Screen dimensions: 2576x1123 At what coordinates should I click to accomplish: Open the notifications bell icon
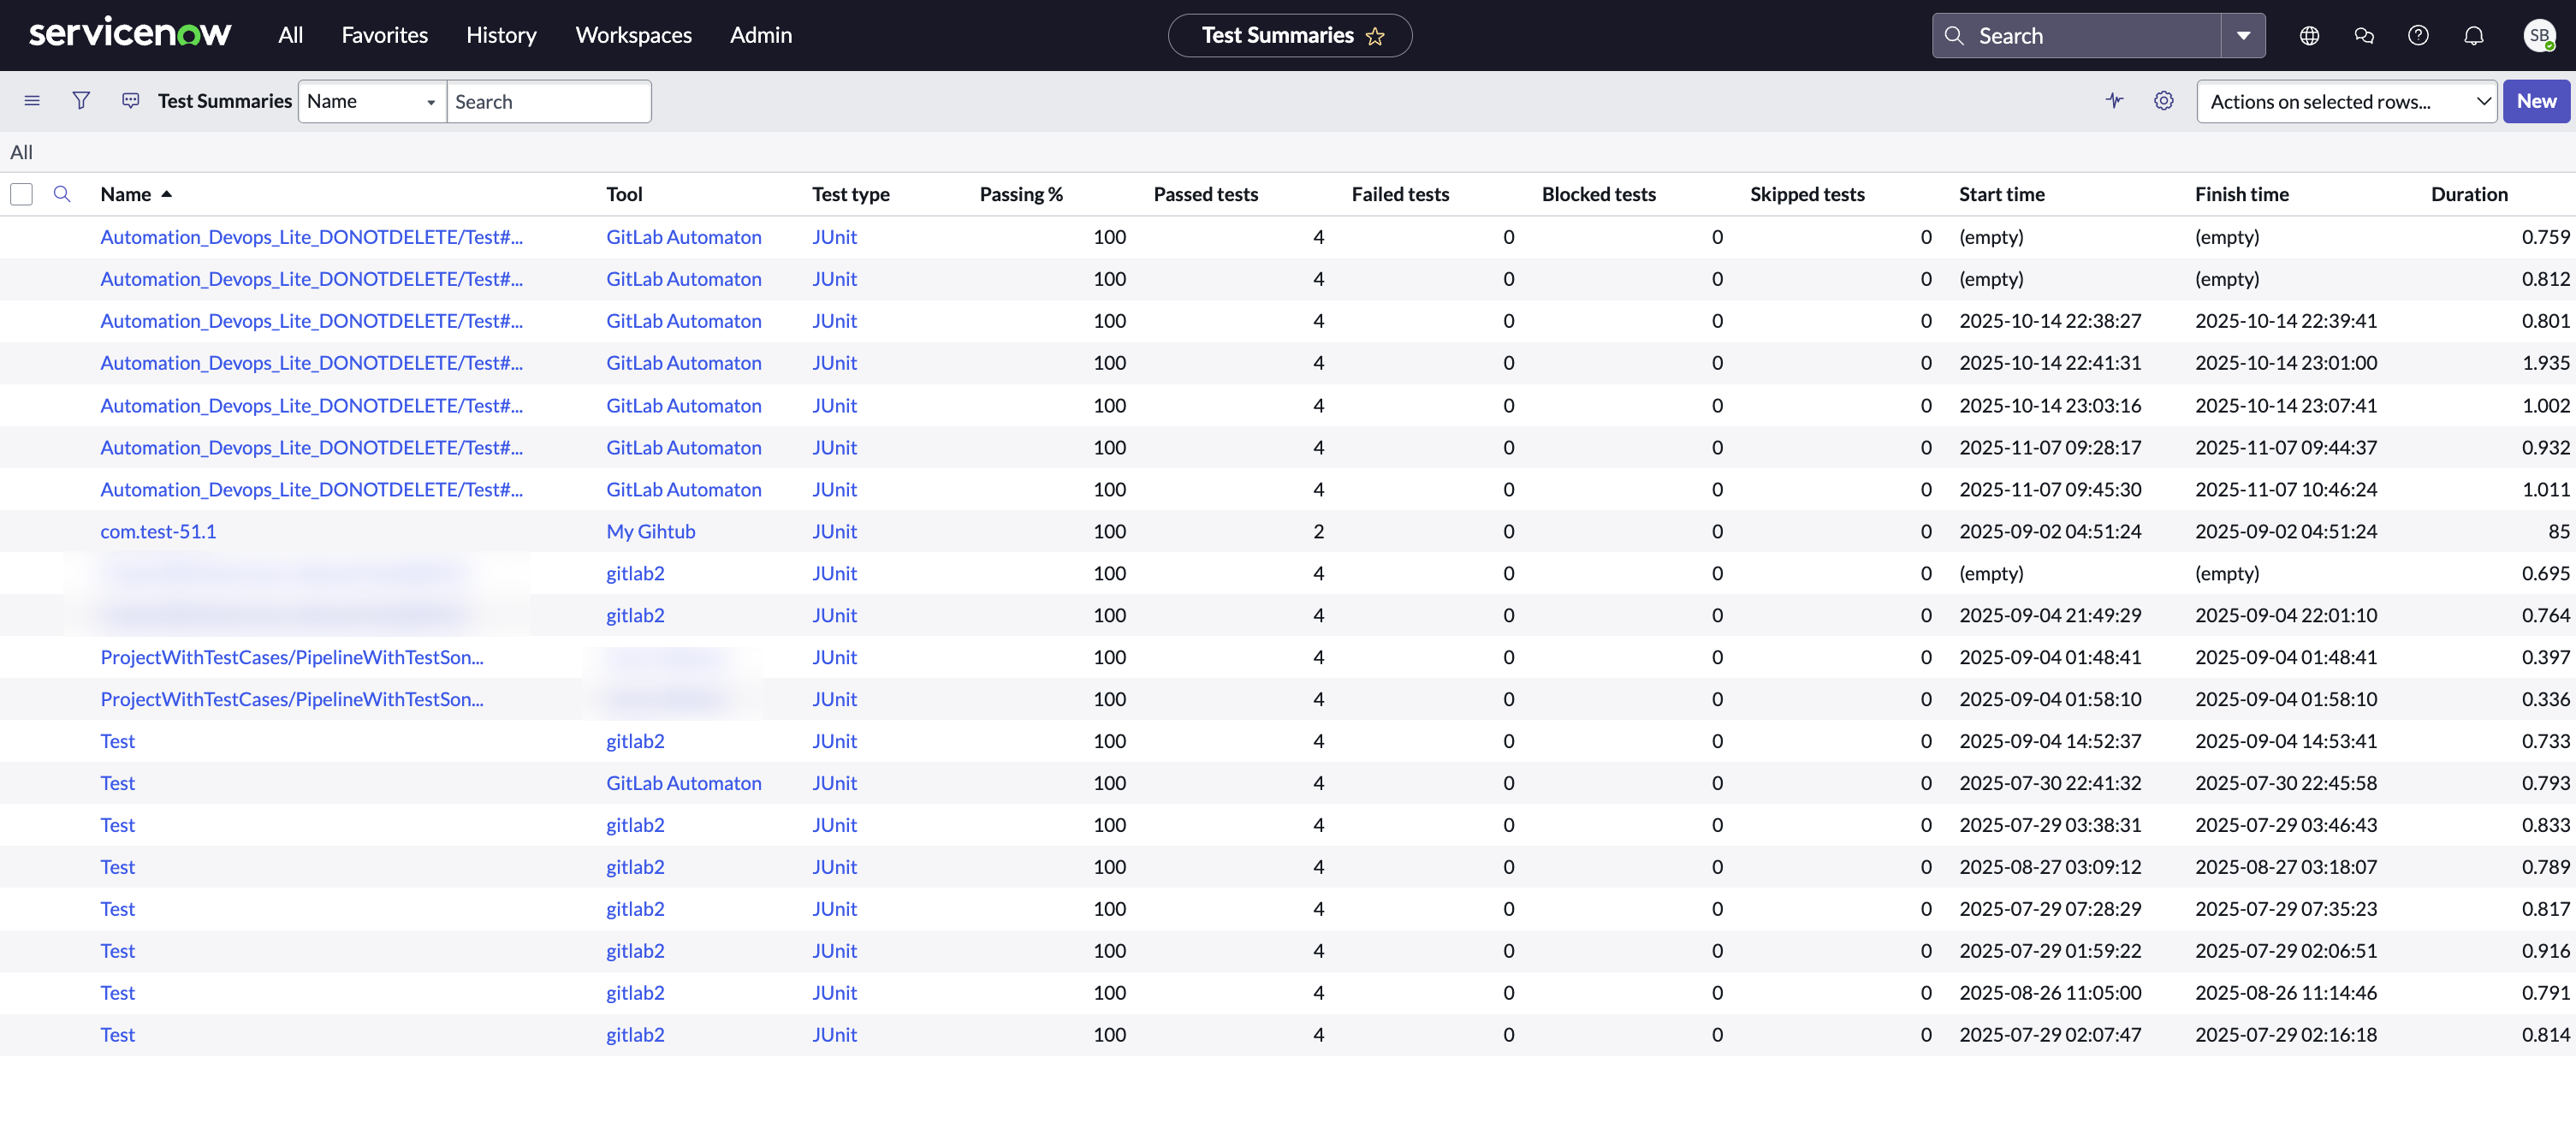pyautogui.click(x=2473, y=35)
